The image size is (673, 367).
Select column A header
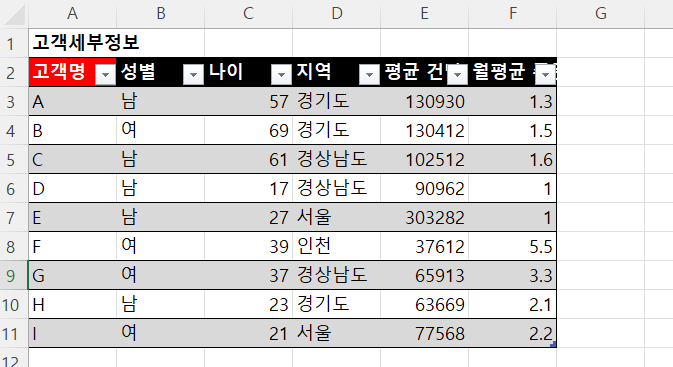[x=73, y=14]
